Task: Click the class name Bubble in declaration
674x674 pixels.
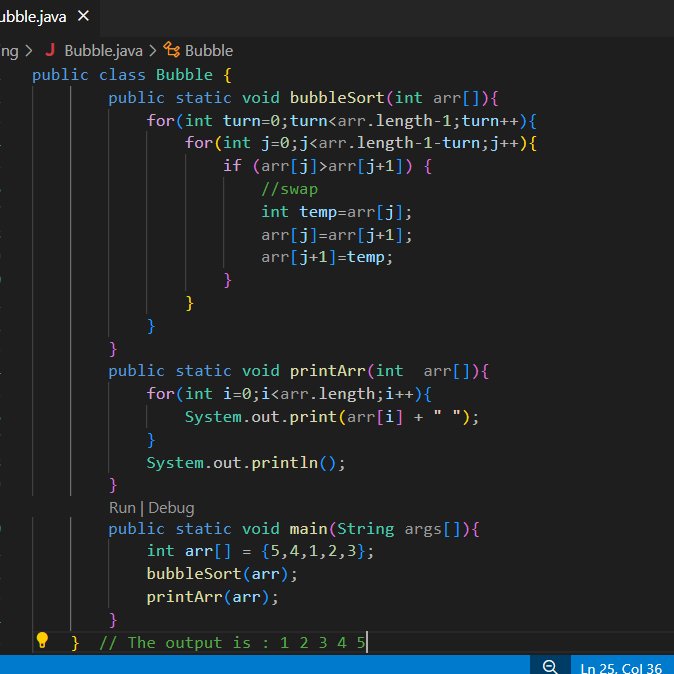Action: click(x=184, y=75)
